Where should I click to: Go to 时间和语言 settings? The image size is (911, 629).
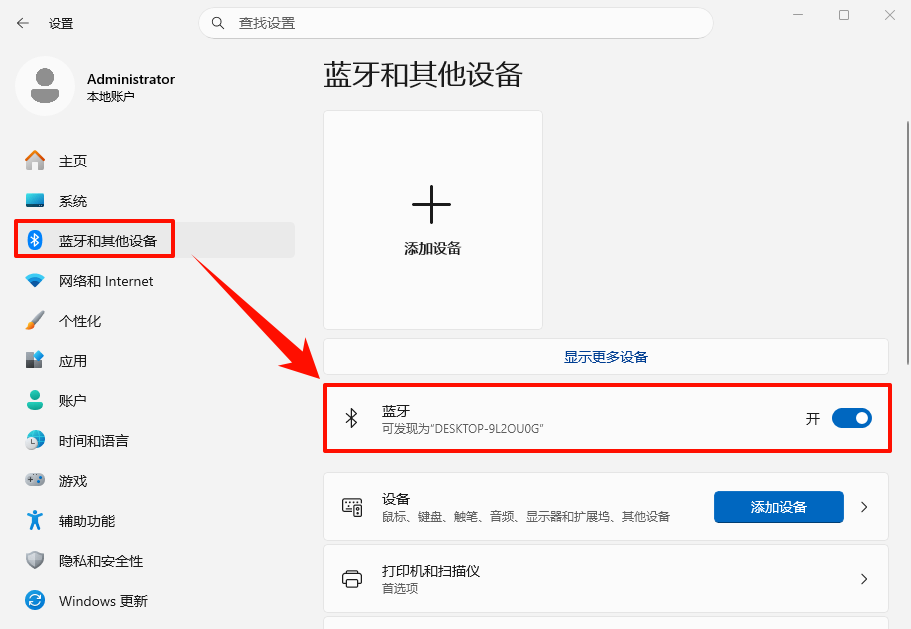click(155, 440)
